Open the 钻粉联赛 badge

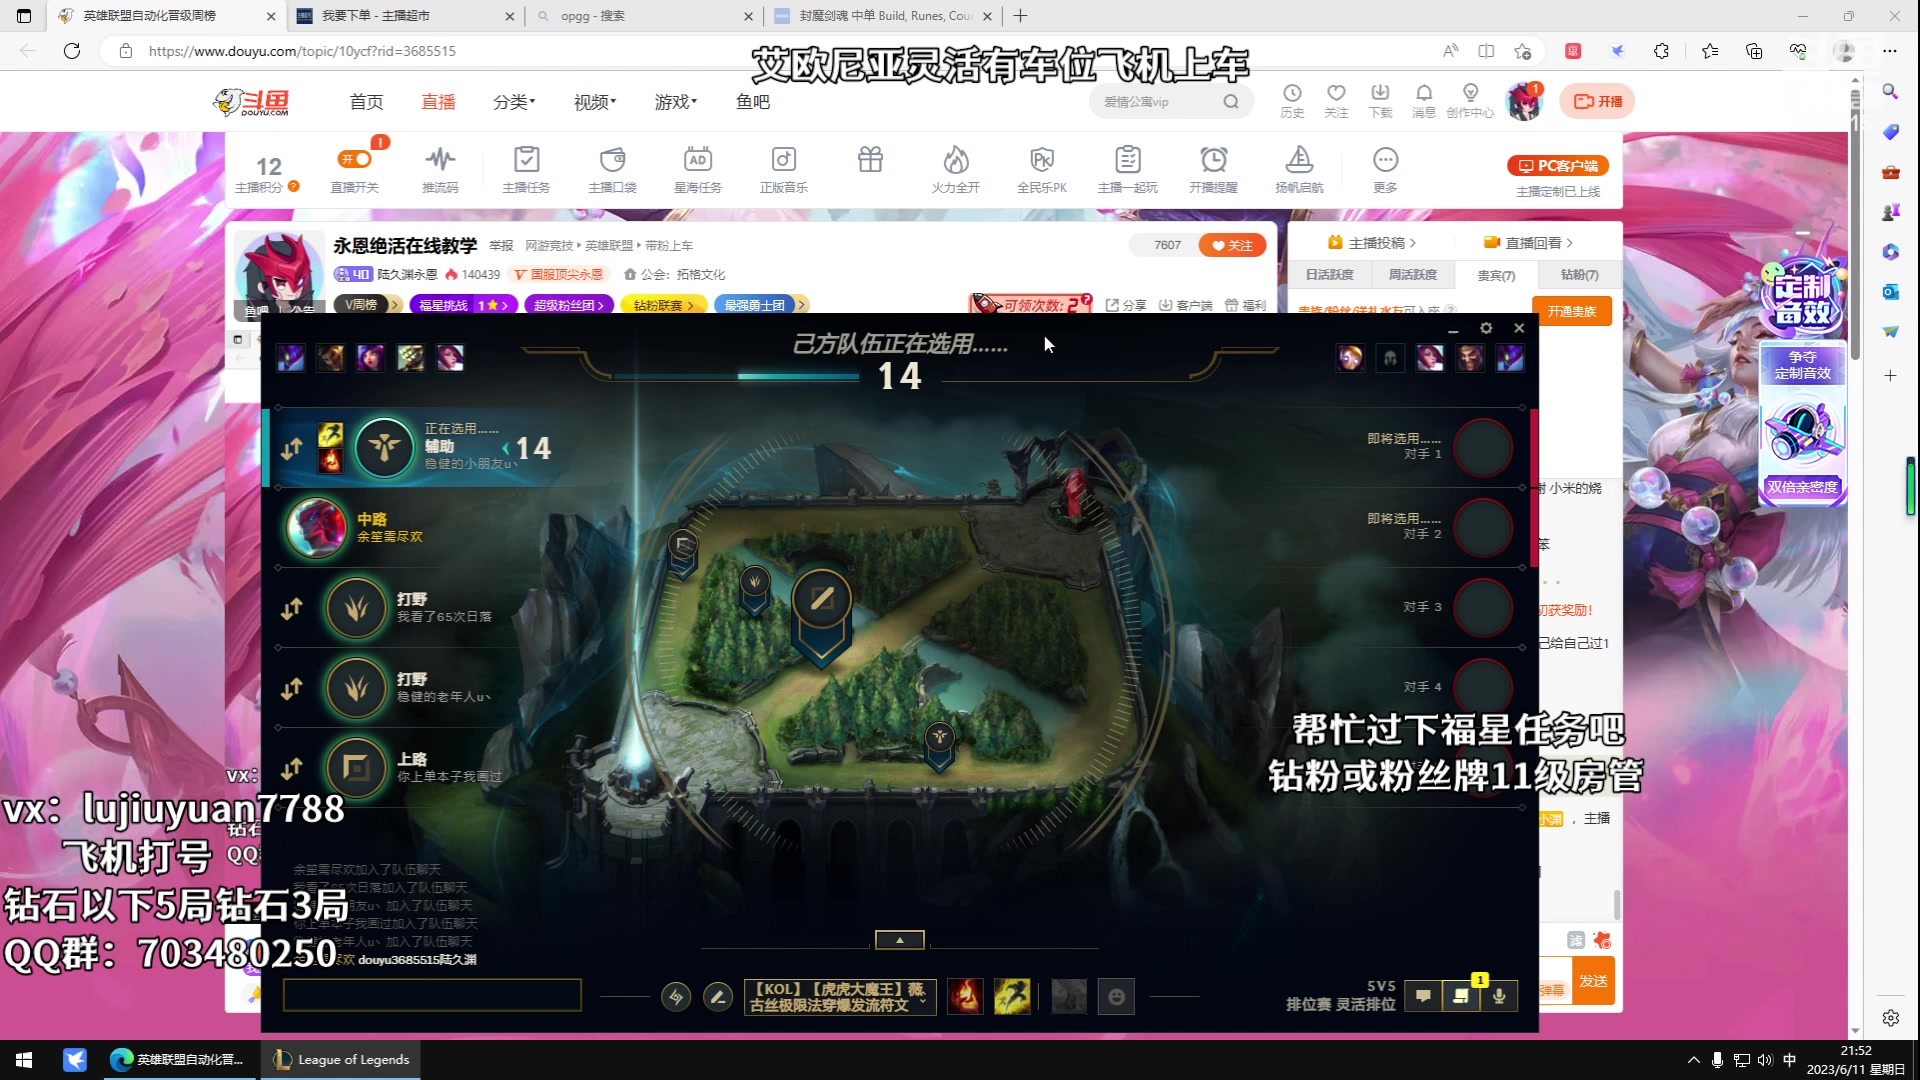point(663,305)
